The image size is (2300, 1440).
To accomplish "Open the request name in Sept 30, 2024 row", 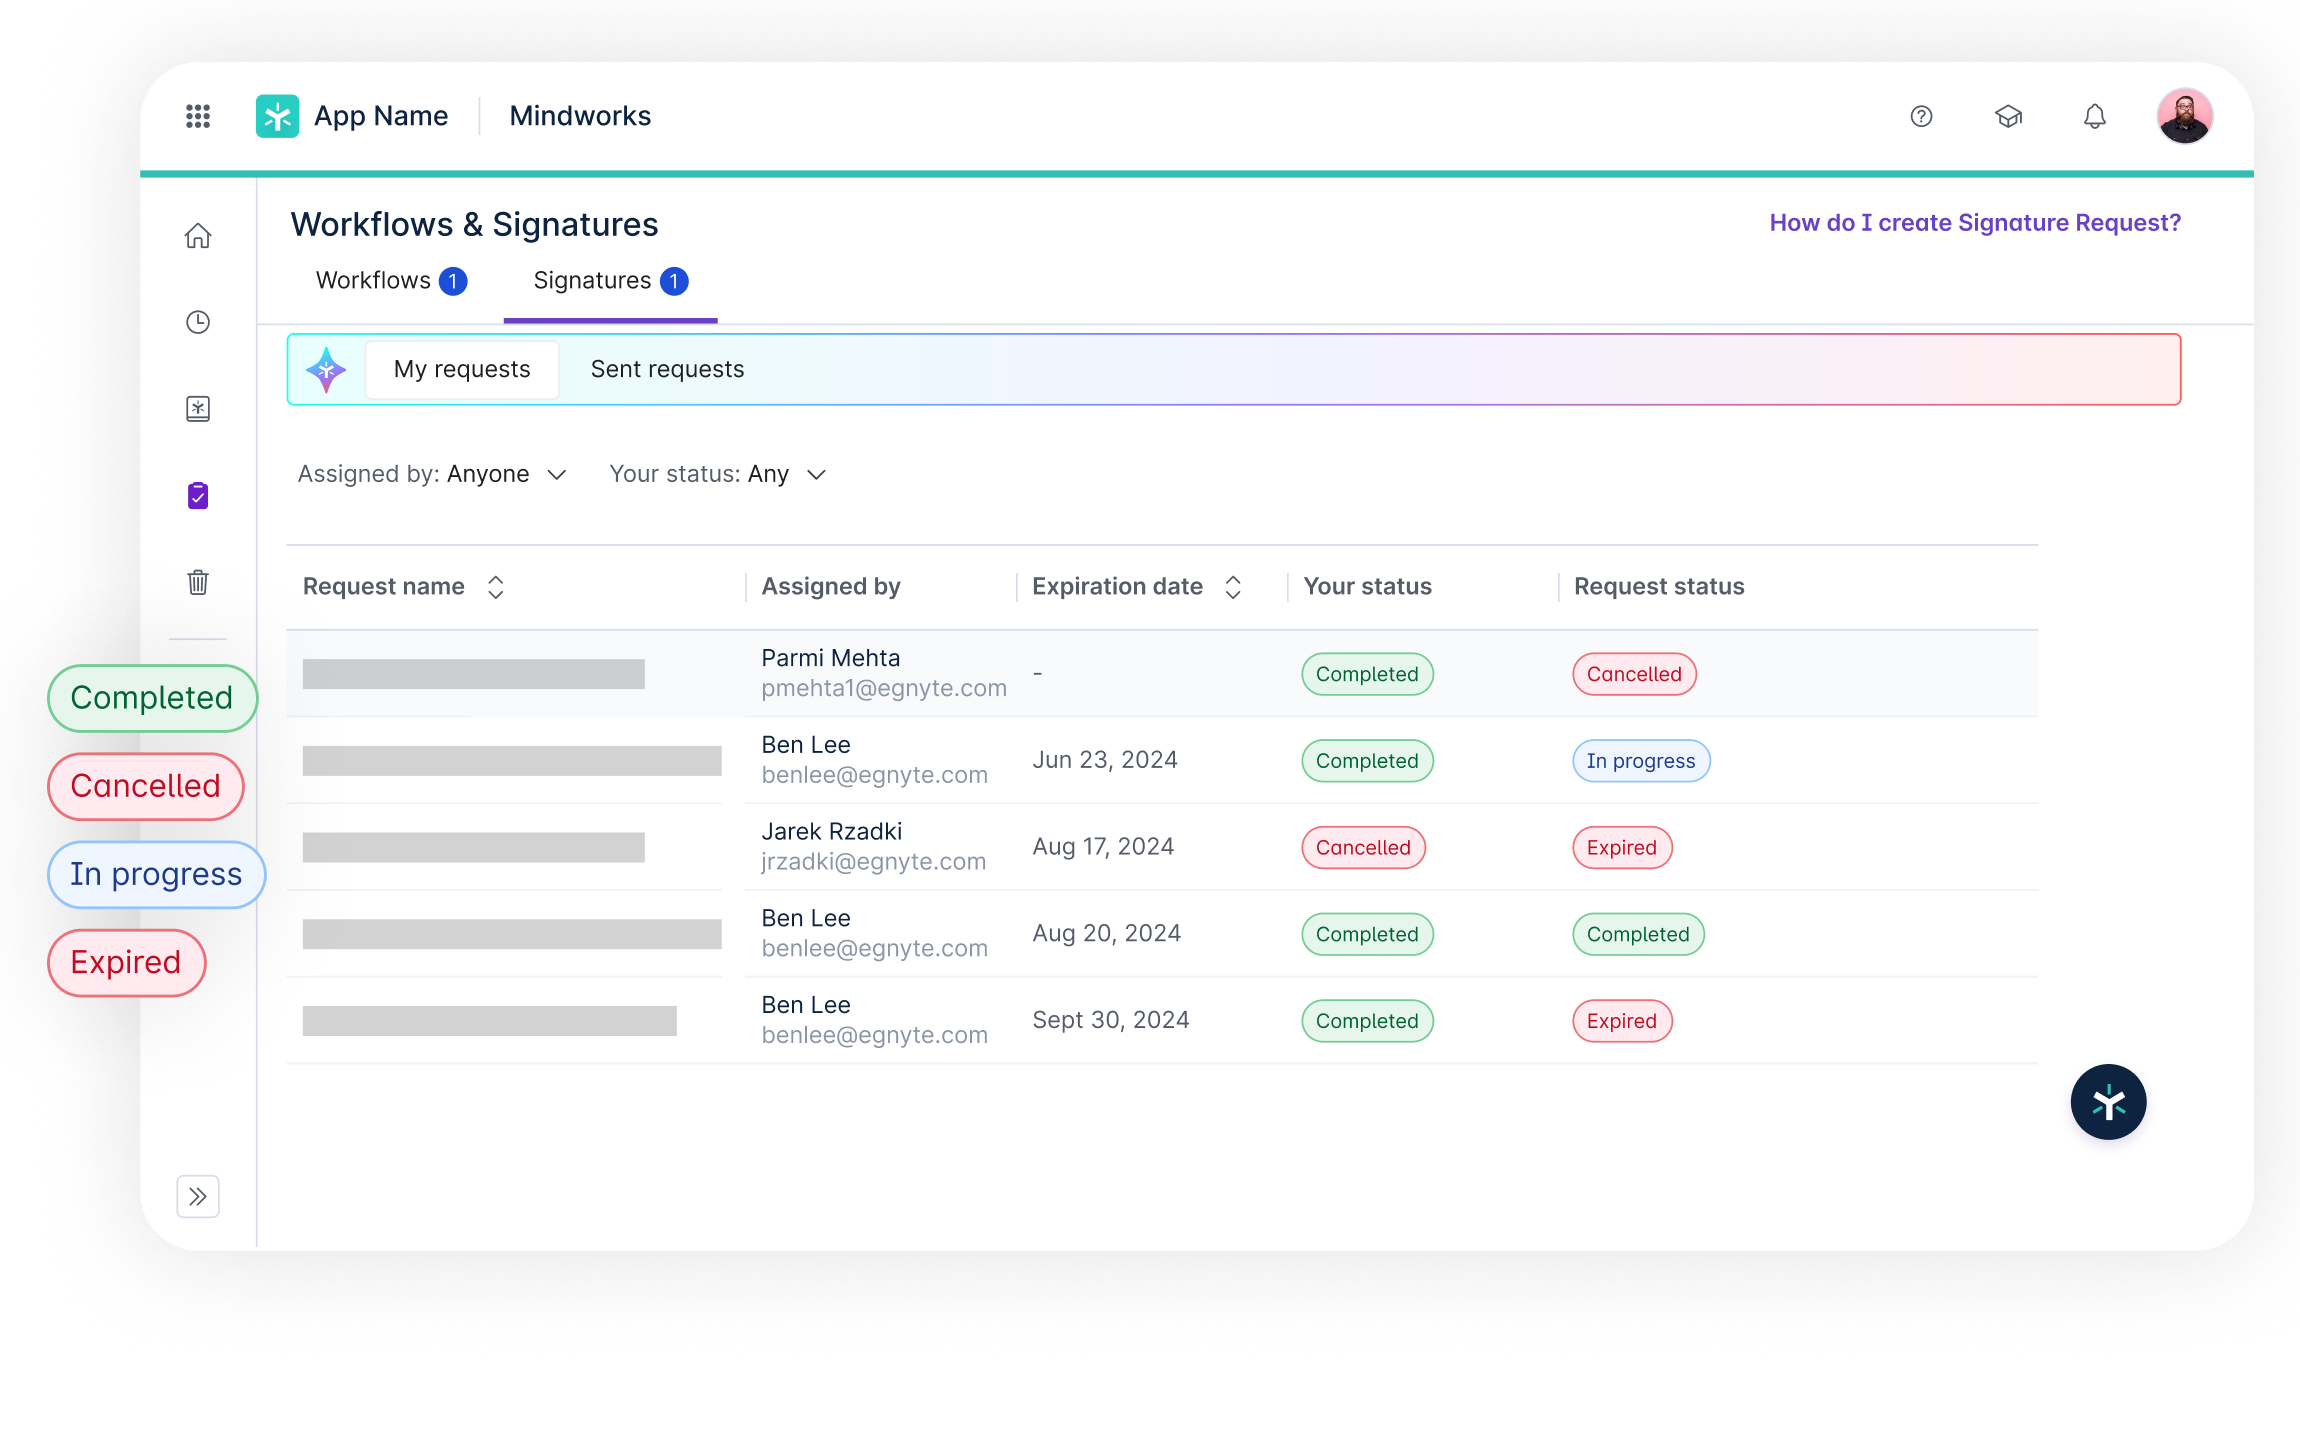I will tap(490, 1021).
